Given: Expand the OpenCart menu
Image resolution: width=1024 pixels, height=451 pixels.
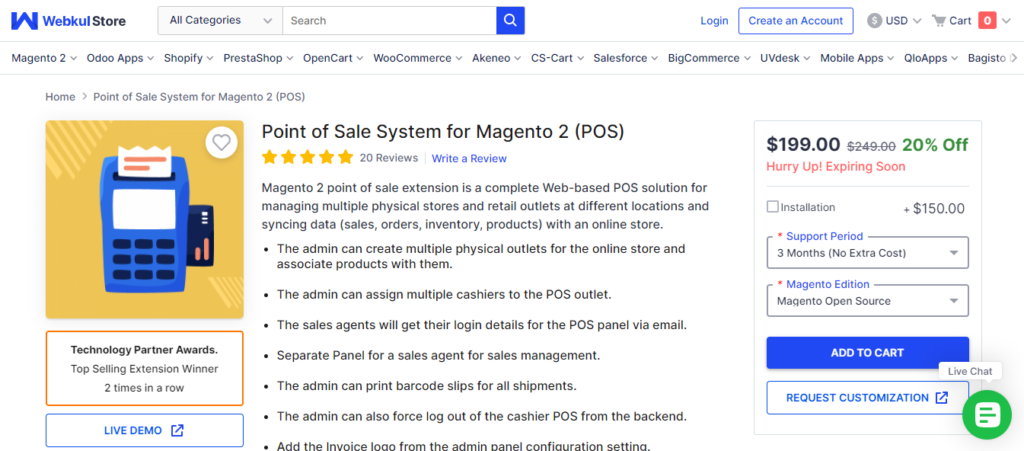Looking at the screenshot, I should pos(333,58).
